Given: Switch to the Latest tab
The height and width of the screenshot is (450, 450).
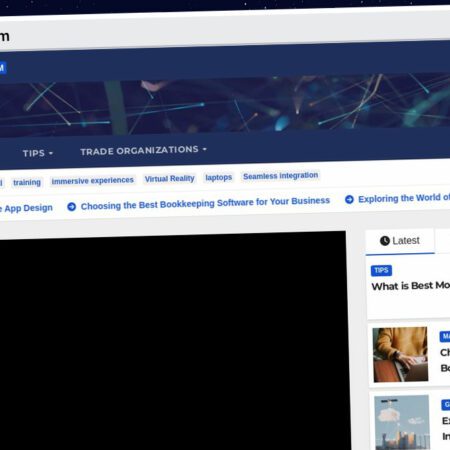Looking at the screenshot, I should (400, 241).
